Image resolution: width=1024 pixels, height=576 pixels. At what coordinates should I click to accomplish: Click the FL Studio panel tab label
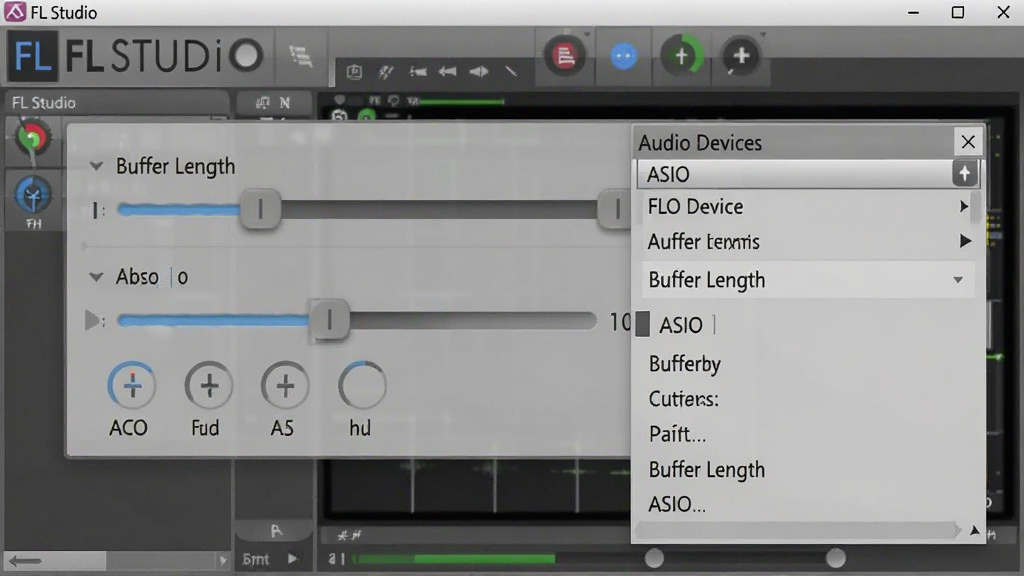(44, 103)
